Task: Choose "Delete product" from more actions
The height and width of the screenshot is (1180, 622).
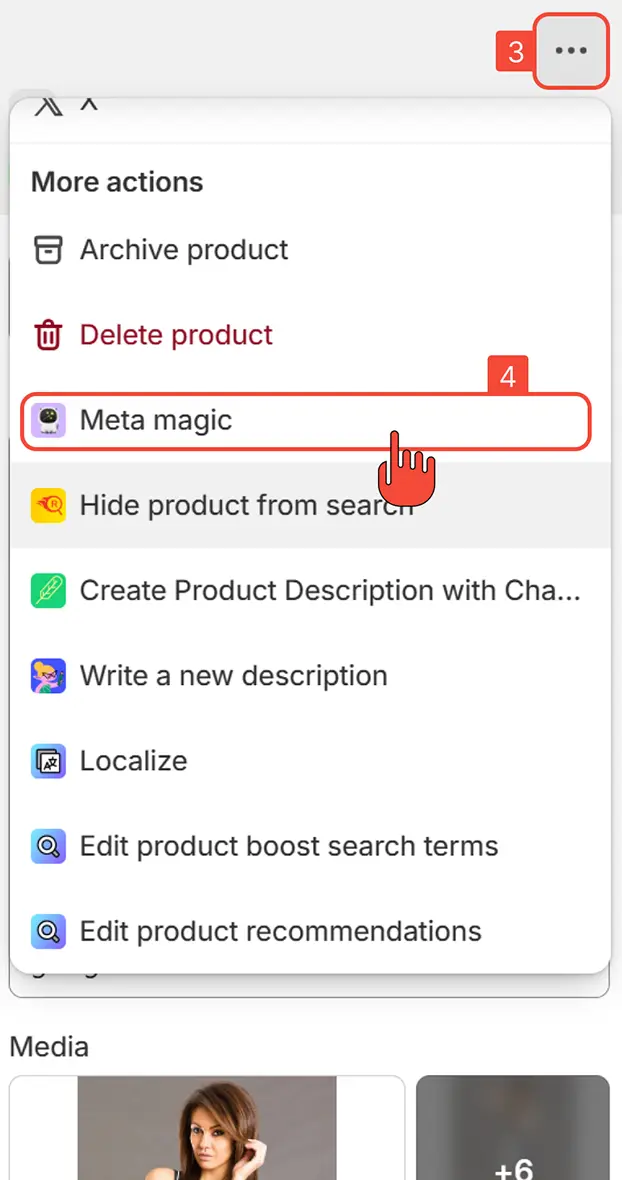Action: 175,335
